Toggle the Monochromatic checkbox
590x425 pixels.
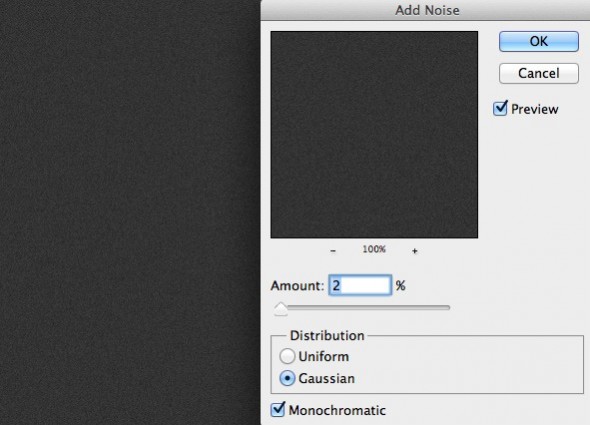pos(278,410)
